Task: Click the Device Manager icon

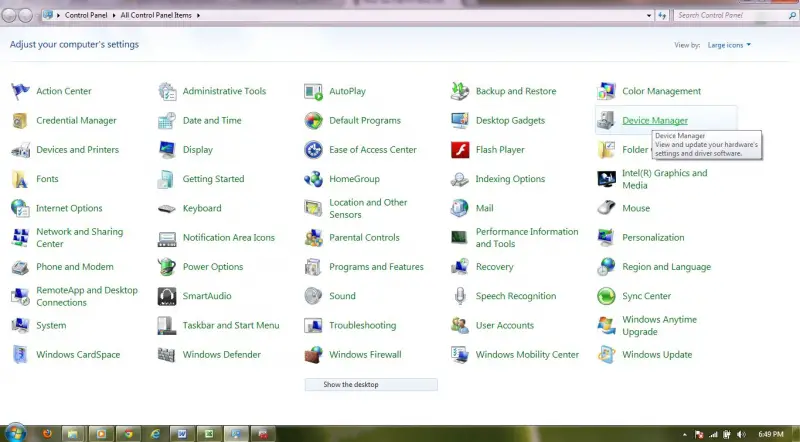Action: point(606,120)
